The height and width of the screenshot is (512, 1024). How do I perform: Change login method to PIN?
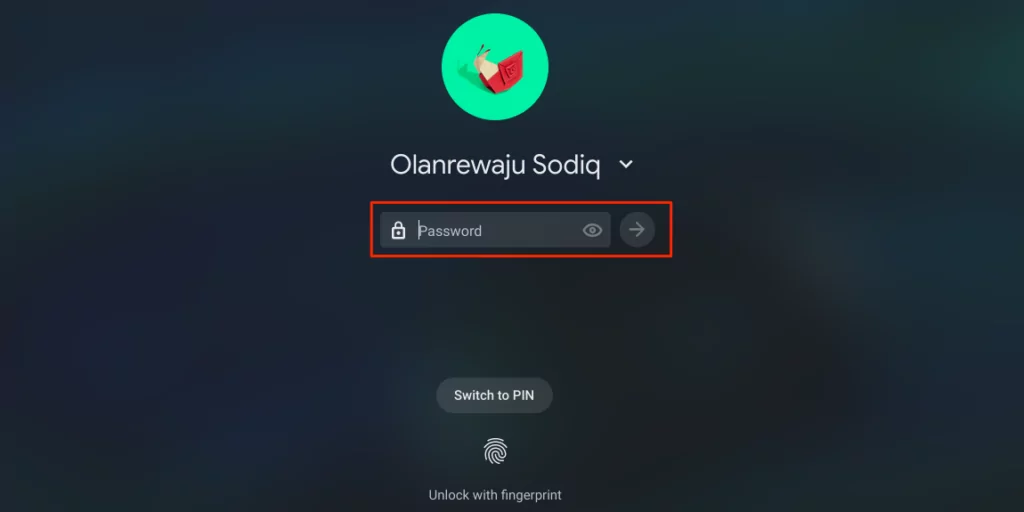coord(494,395)
